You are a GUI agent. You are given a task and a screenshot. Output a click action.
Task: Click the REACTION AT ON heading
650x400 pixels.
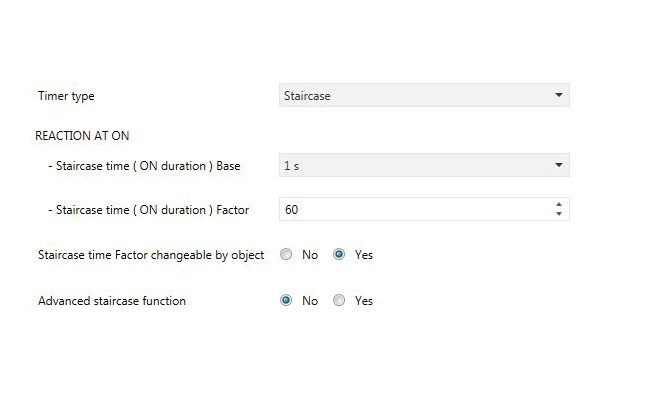(x=83, y=135)
